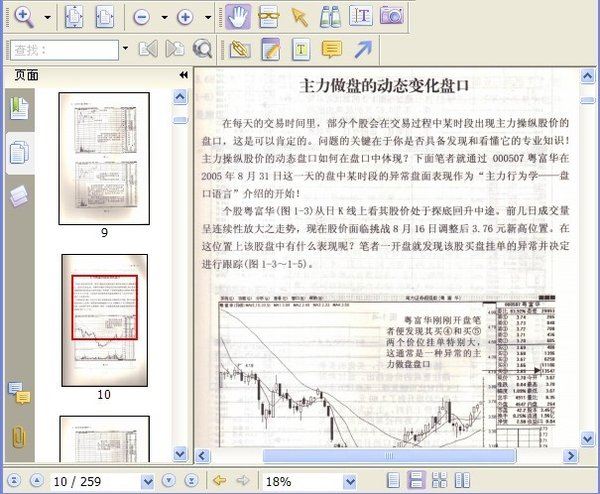Expand the search field dropdown arrow
Screen dimensions: 600x494
coord(125,49)
